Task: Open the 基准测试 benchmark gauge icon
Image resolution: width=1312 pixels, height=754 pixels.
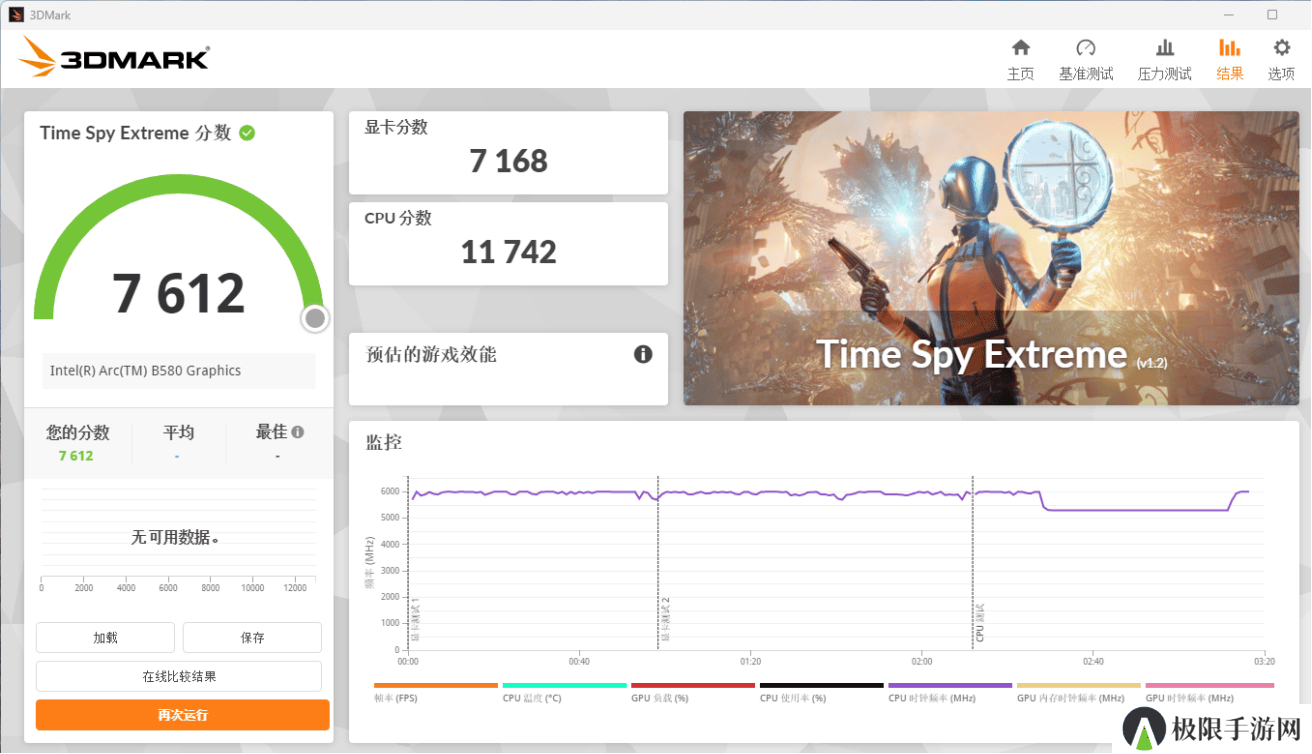Action: tap(1086, 48)
